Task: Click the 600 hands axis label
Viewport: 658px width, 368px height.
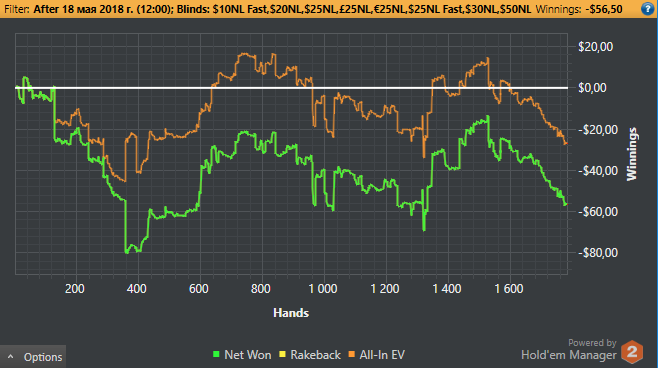Action: coord(198,289)
